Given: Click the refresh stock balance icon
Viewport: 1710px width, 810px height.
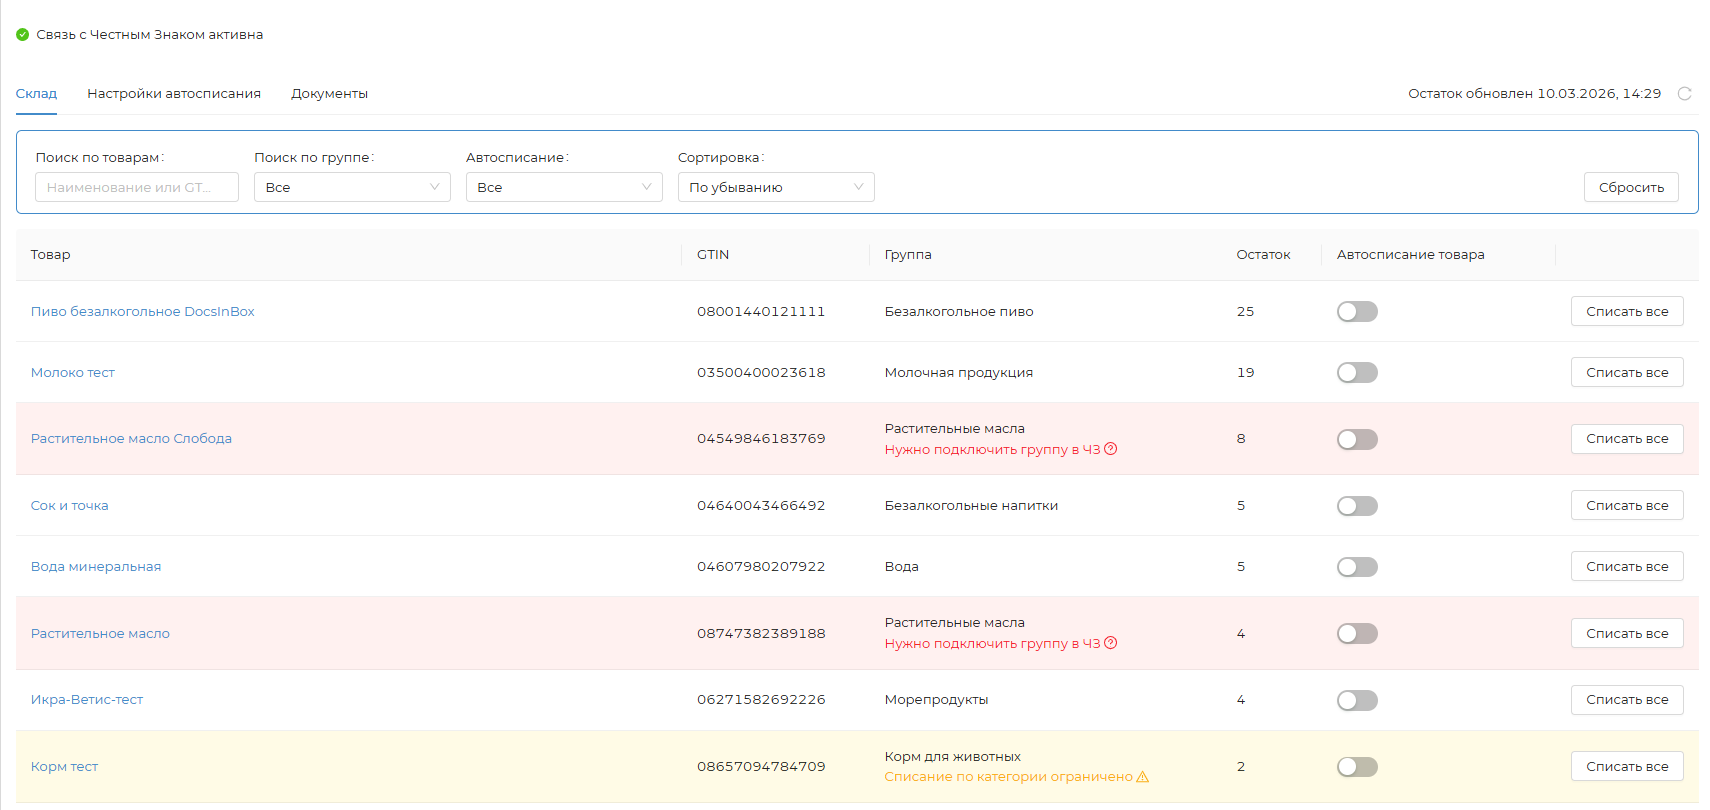Looking at the screenshot, I should coord(1684,94).
